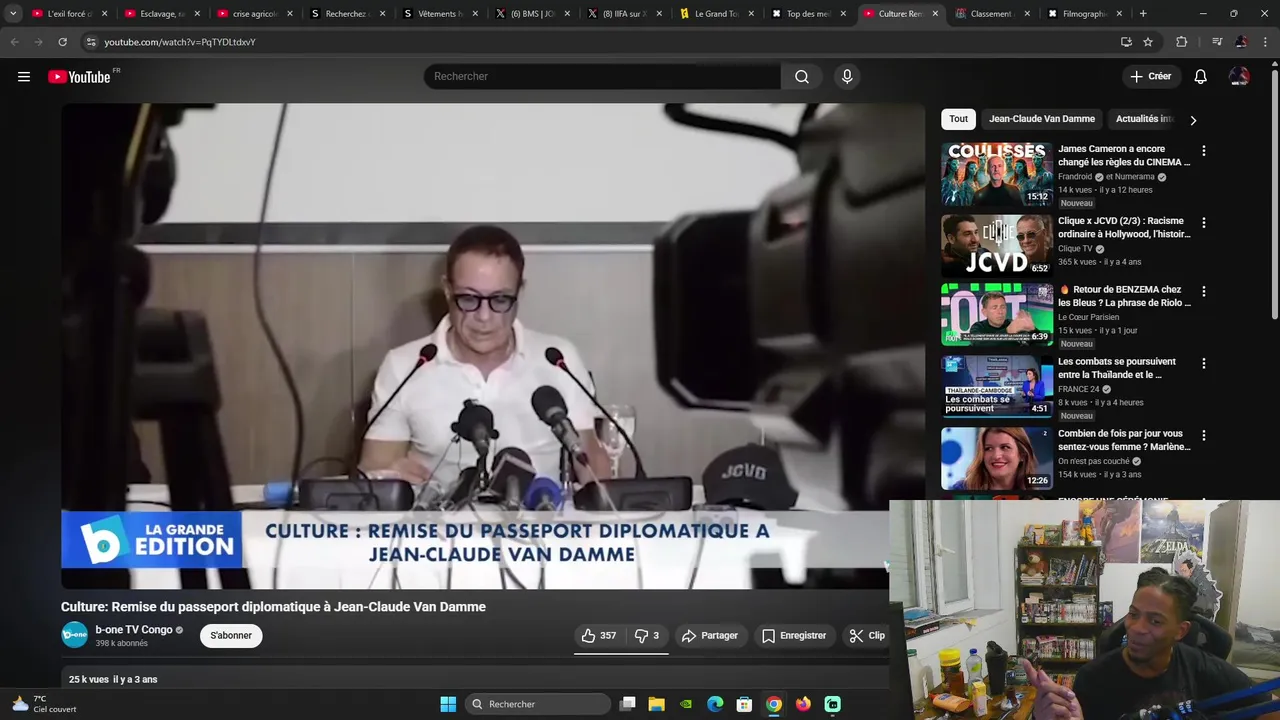
Task: Select the 'Actualités' filter chip
Action: pos(1144,119)
